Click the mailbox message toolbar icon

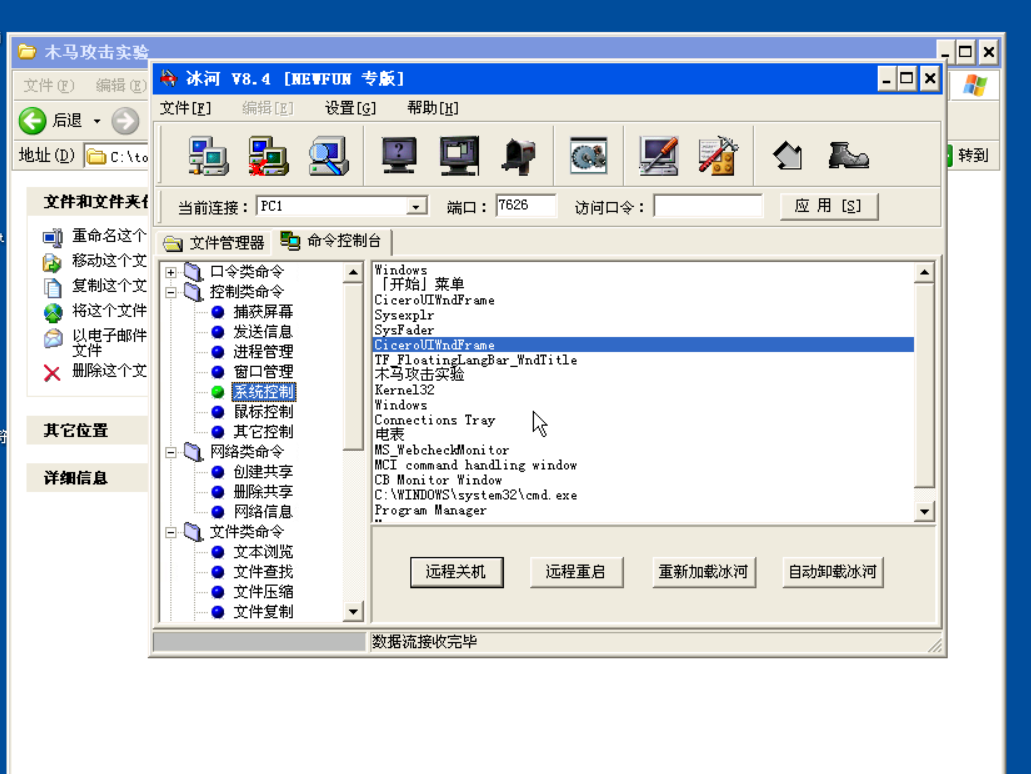coord(519,157)
